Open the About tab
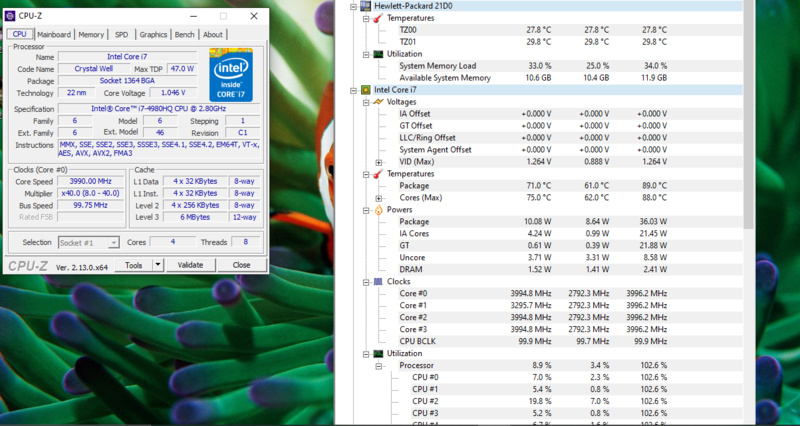The image size is (800, 426). coord(213,35)
